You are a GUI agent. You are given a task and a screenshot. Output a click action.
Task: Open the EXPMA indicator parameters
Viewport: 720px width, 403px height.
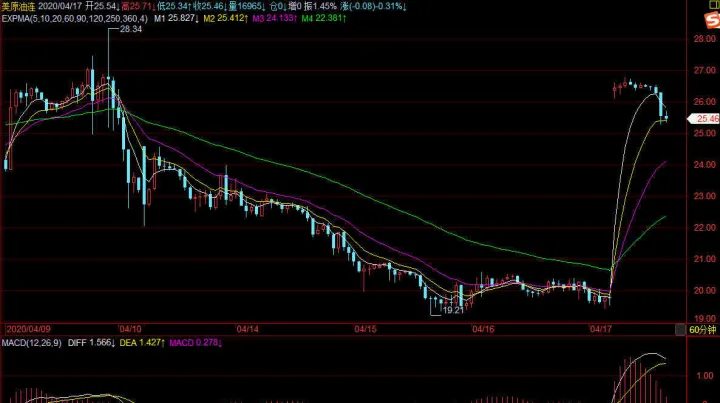coord(74,18)
